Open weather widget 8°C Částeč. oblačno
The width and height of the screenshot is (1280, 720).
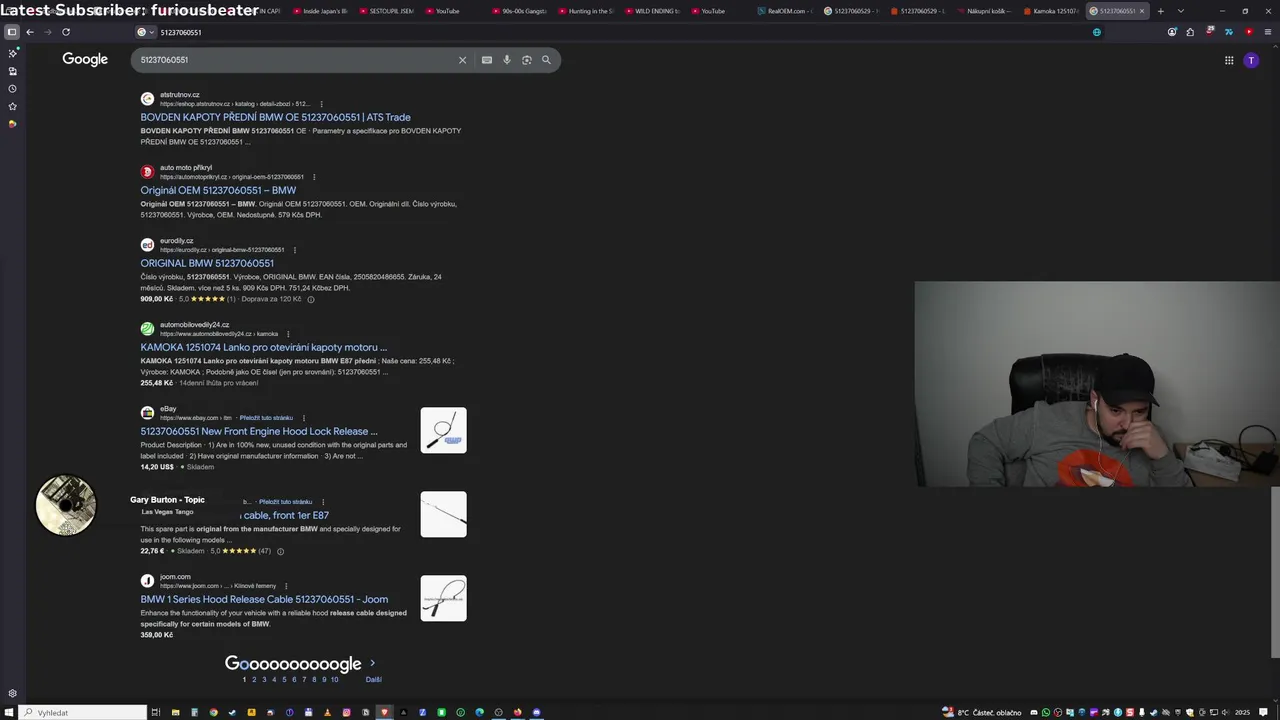[982, 712]
